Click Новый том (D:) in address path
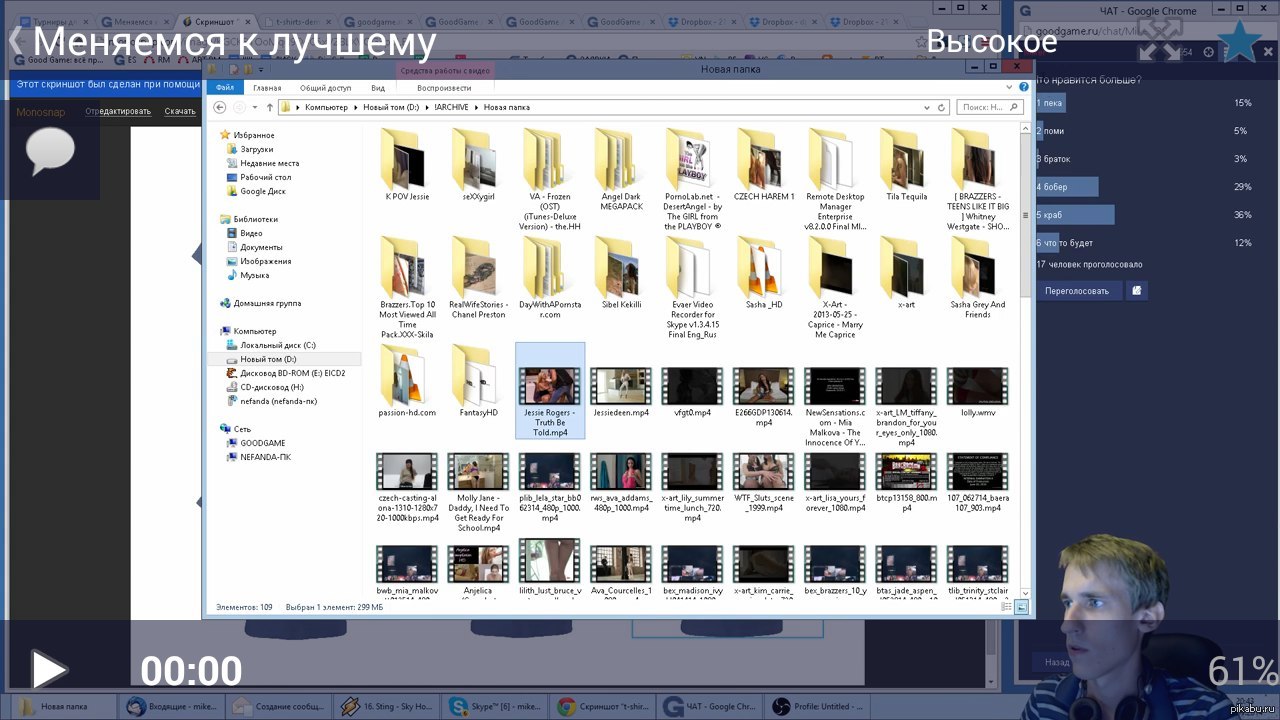 pyautogui.click(x=389, y=107)
